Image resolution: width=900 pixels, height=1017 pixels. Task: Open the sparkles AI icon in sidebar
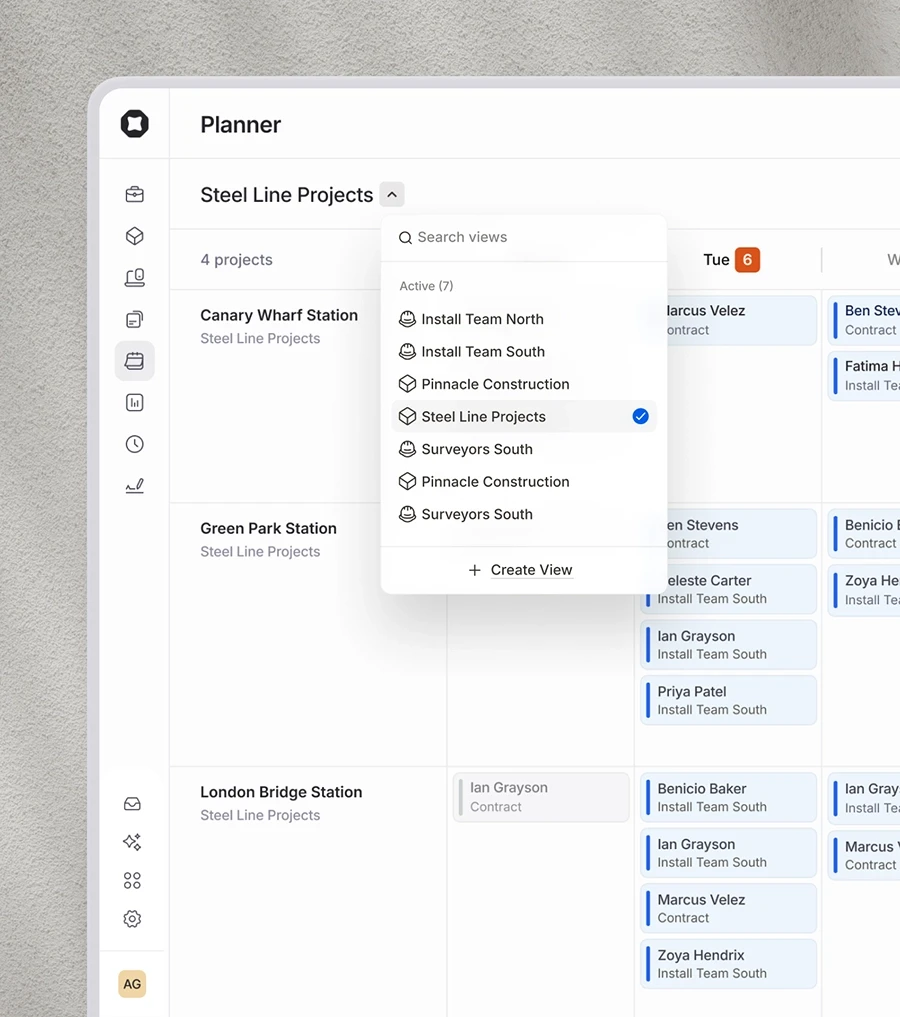pyautogui.click(x=132, y=842)
